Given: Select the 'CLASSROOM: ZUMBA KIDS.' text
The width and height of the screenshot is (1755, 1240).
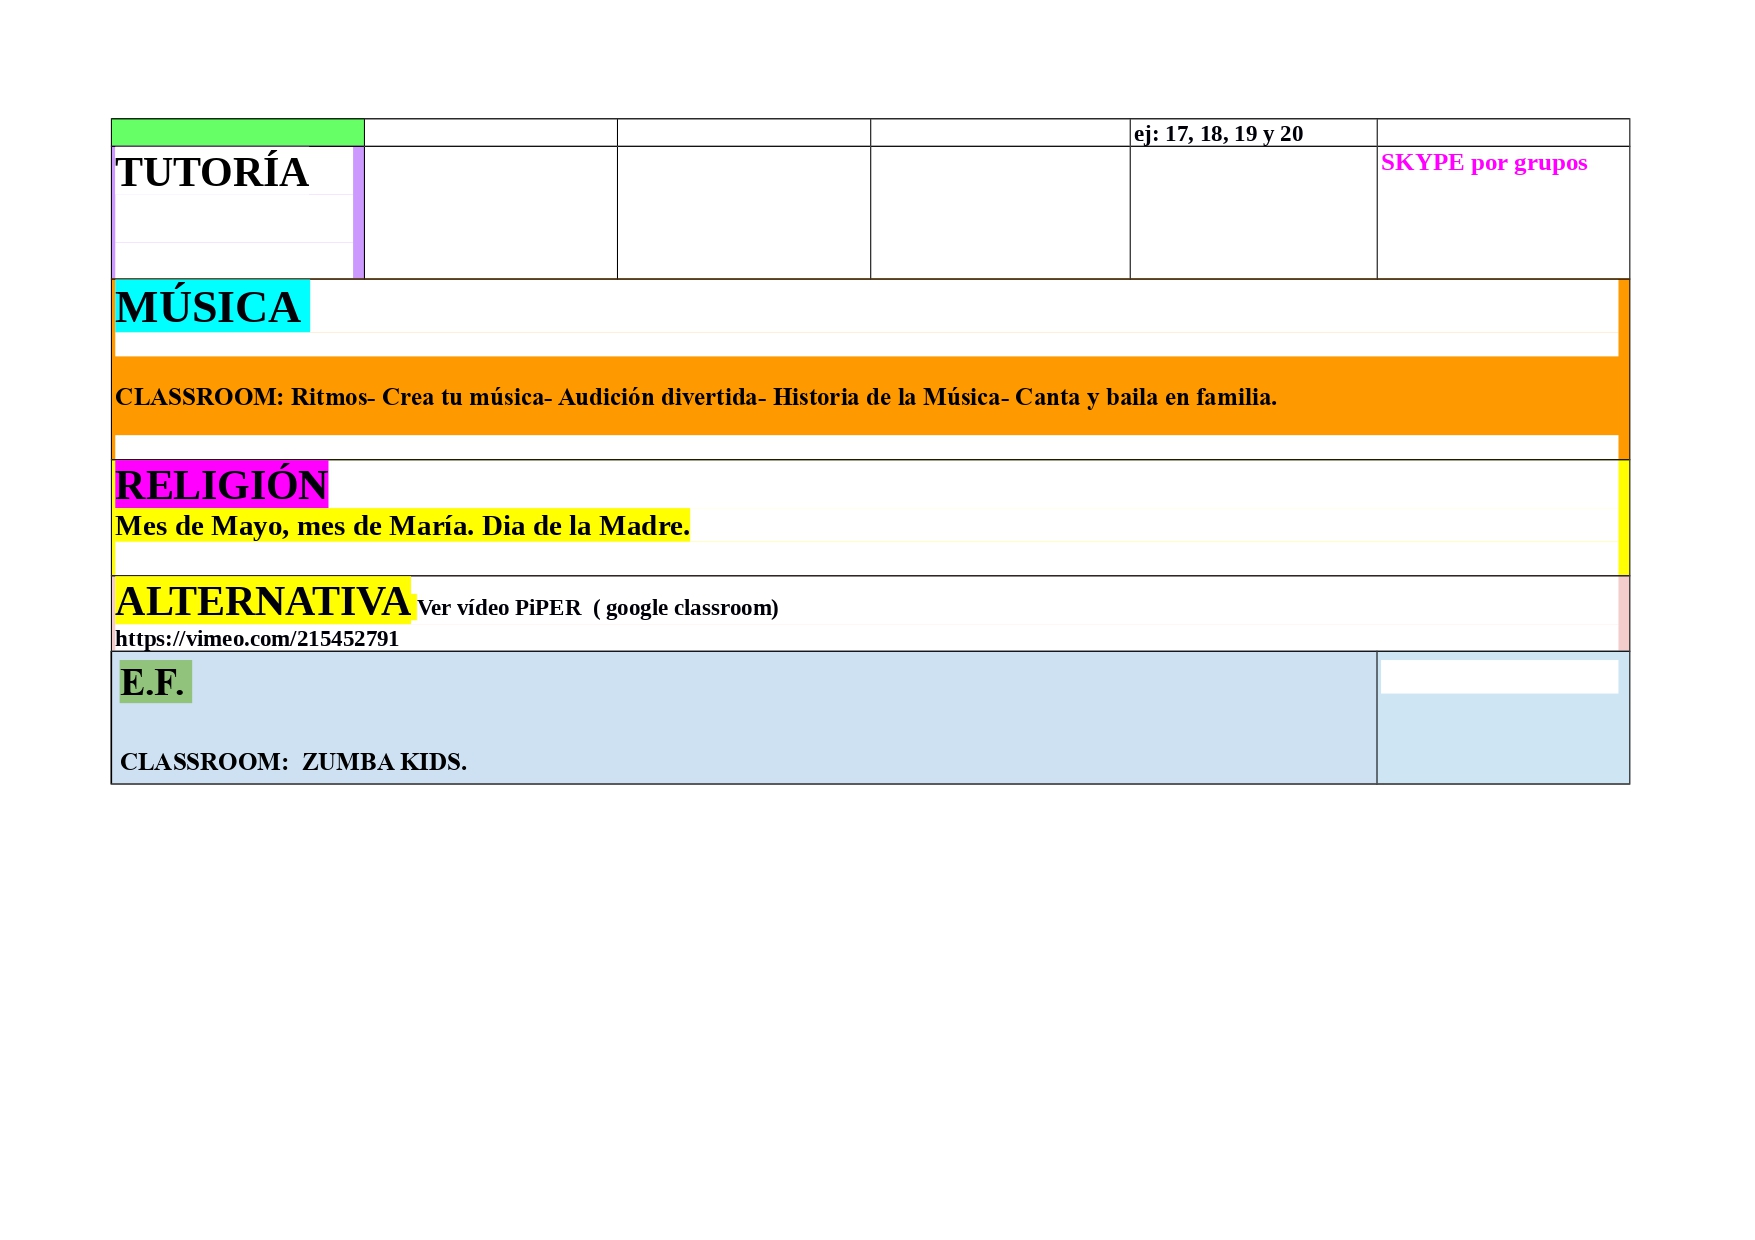Looking at the screenshot, I should 293,762.
